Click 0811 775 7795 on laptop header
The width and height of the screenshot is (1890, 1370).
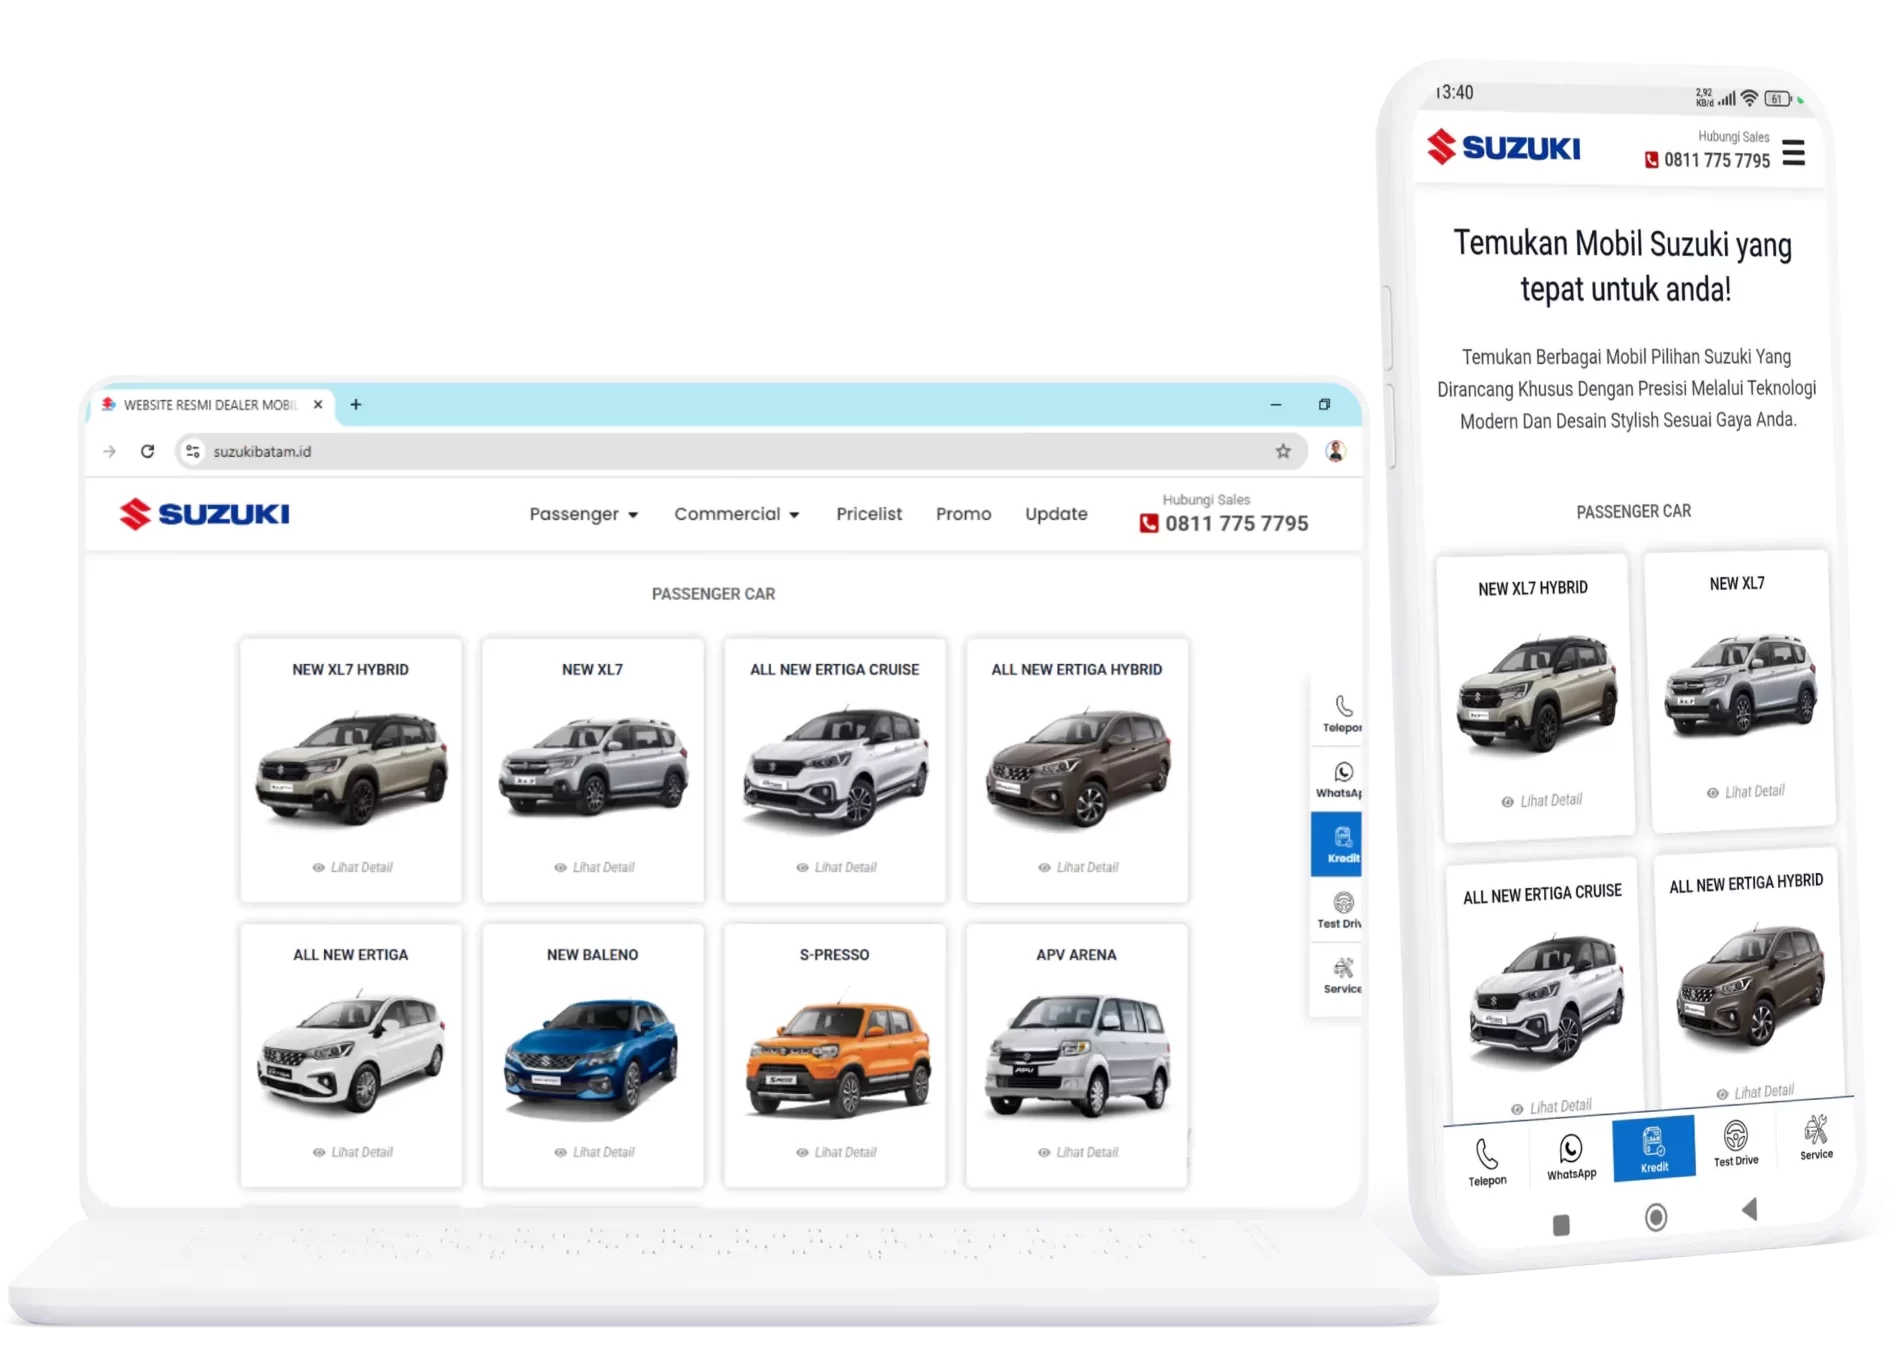(1236, 523)
